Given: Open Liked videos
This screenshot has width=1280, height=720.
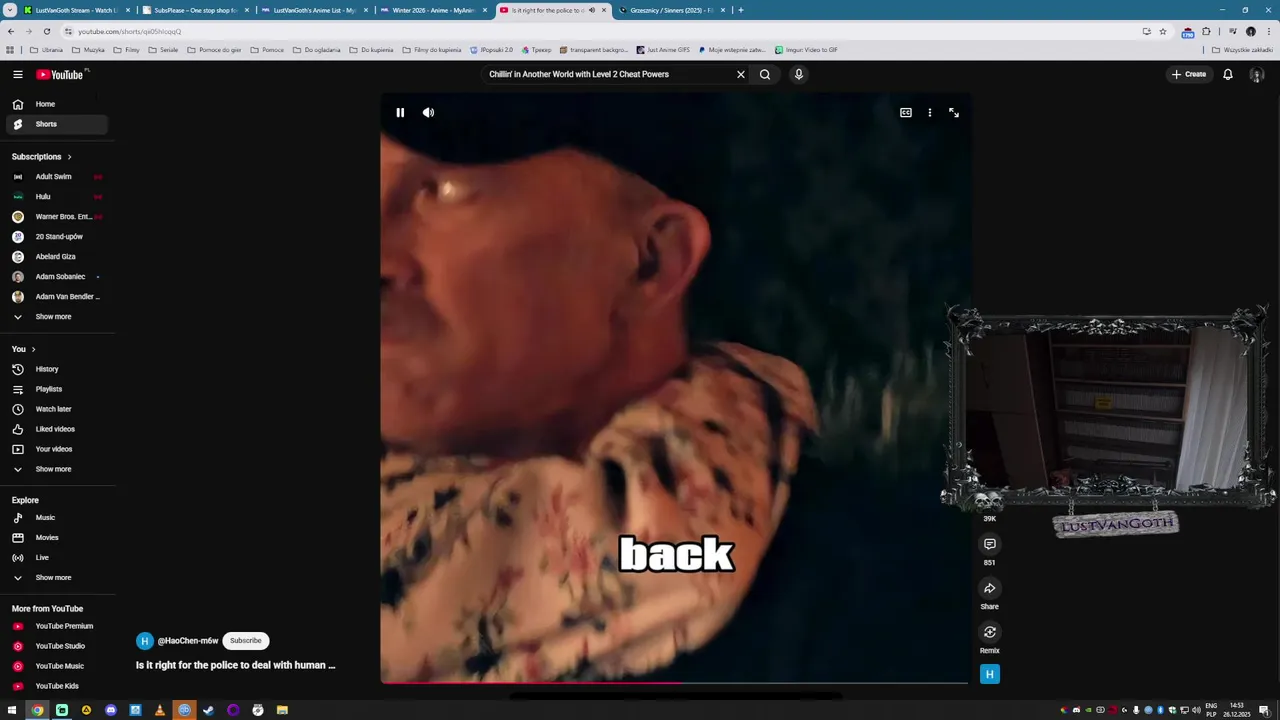Looking at the screenshot, I should point(57,429).
